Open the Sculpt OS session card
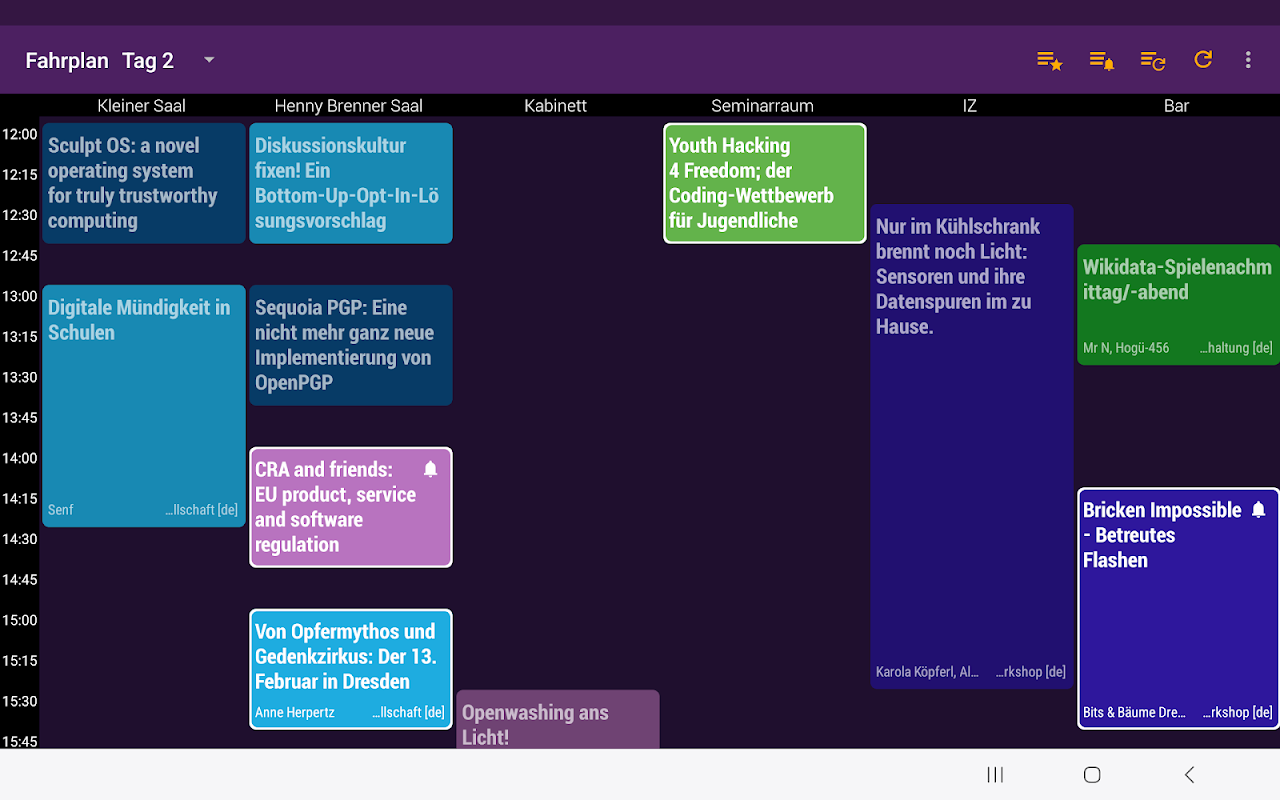Screen dimensions: 1280x800 tap(144, 183)
